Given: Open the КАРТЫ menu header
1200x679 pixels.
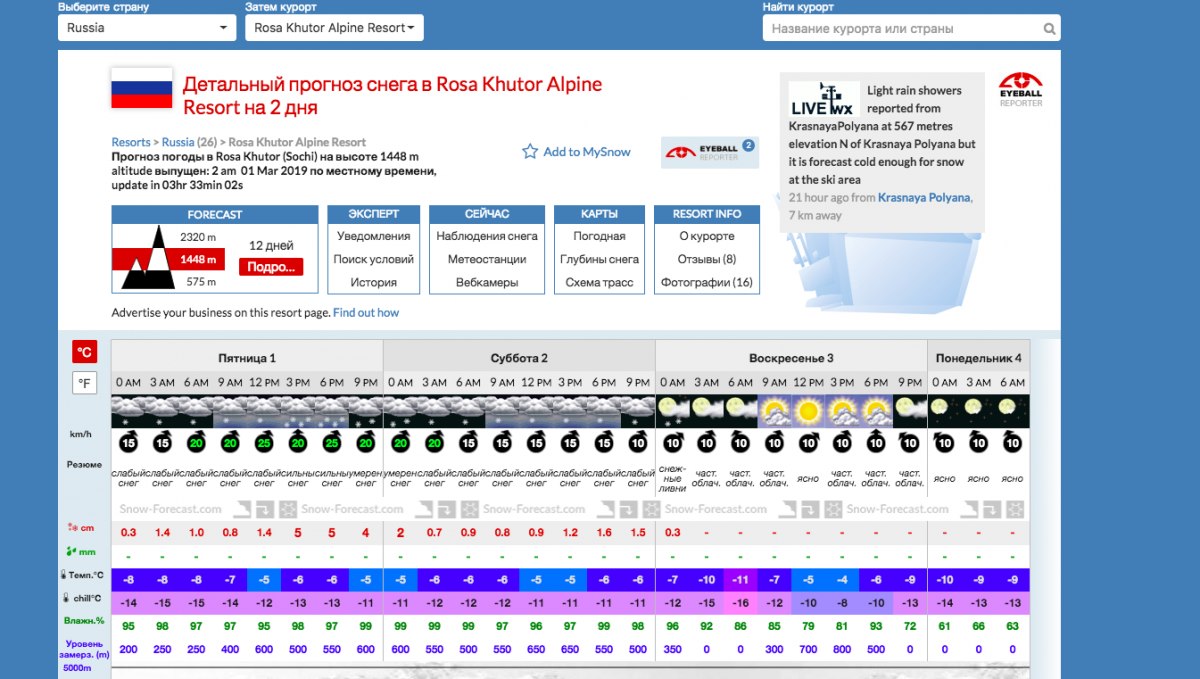Looking at the screenshot, I should point(599,215).
